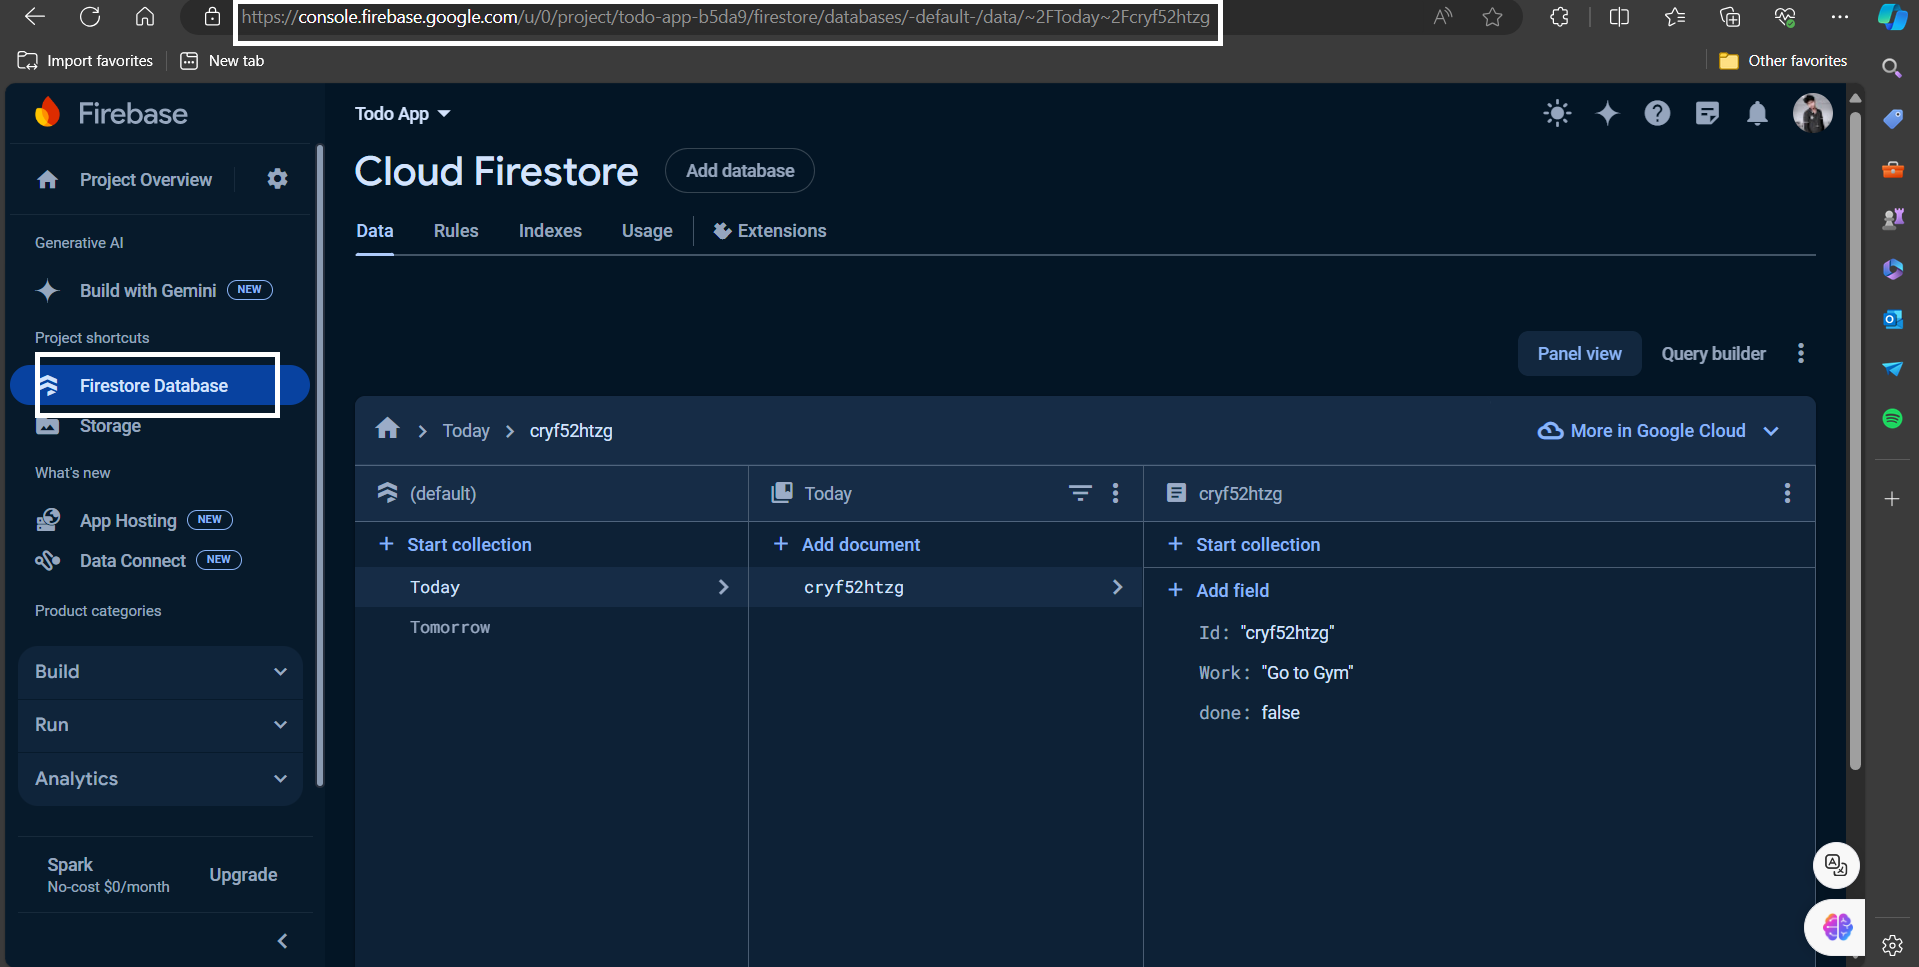
Task: Add a new Edge sidebar app
Action: (x=1892, y=499)
